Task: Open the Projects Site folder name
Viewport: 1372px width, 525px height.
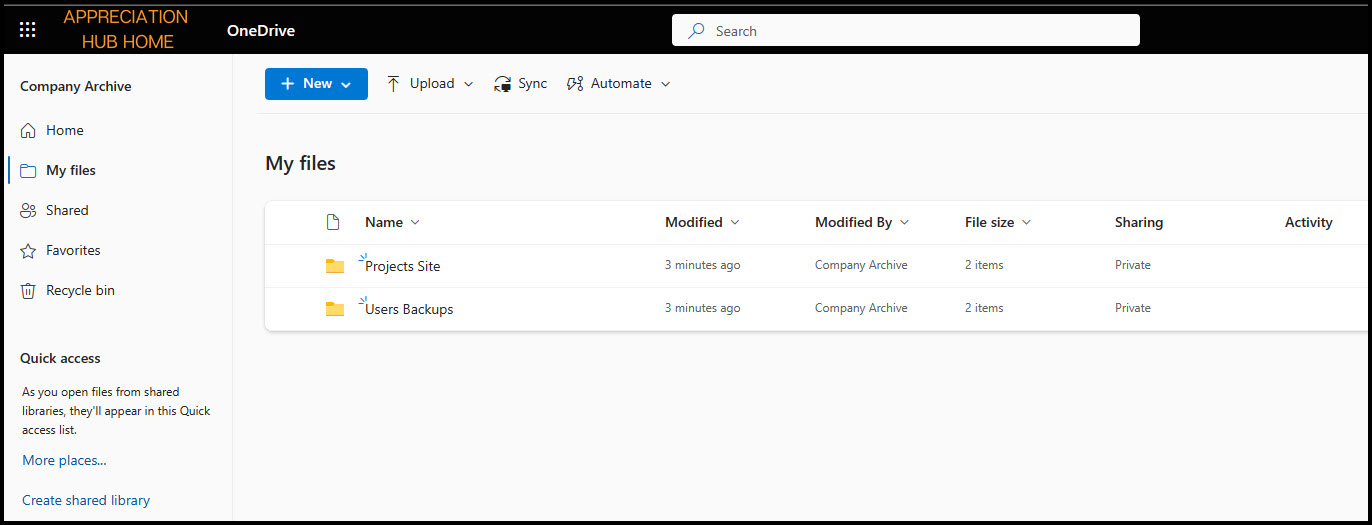Action: pyautogui.click(x=403, y=266)
